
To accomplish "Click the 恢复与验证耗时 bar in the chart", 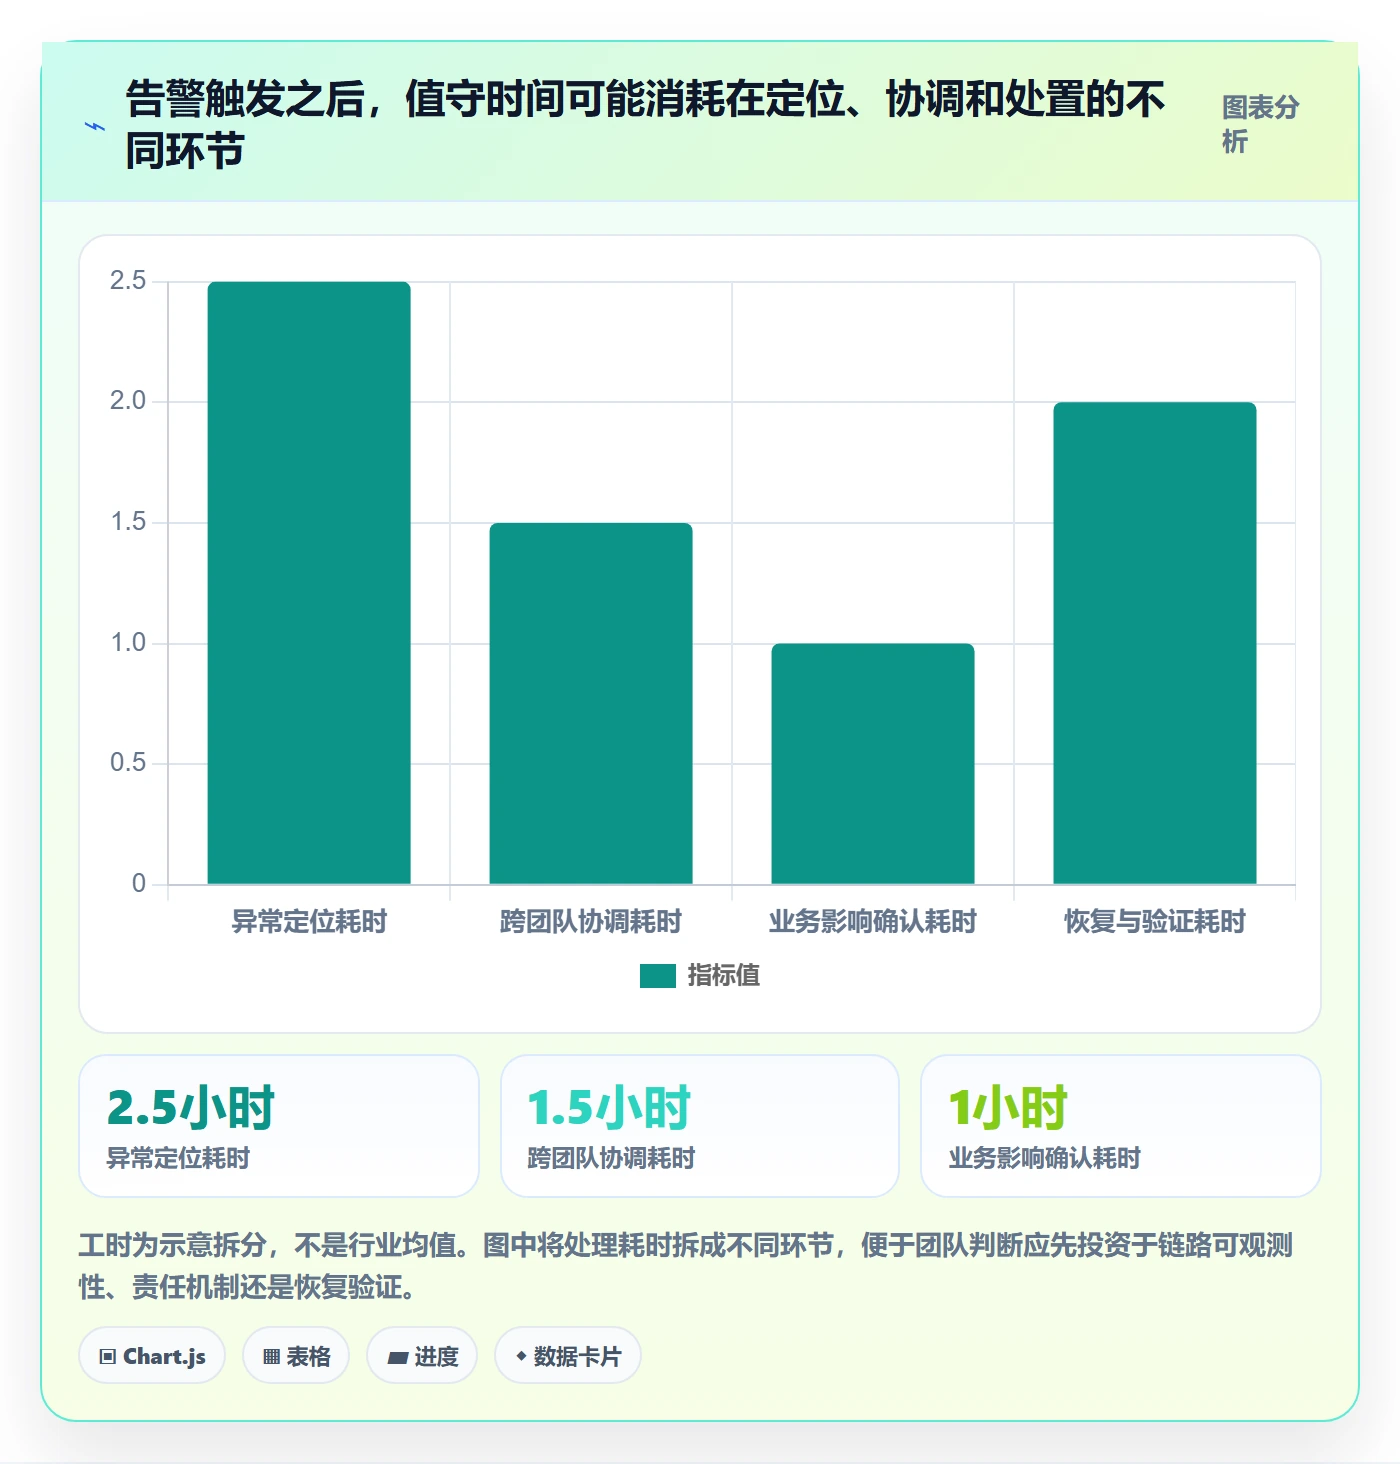I will [1155, 643].
